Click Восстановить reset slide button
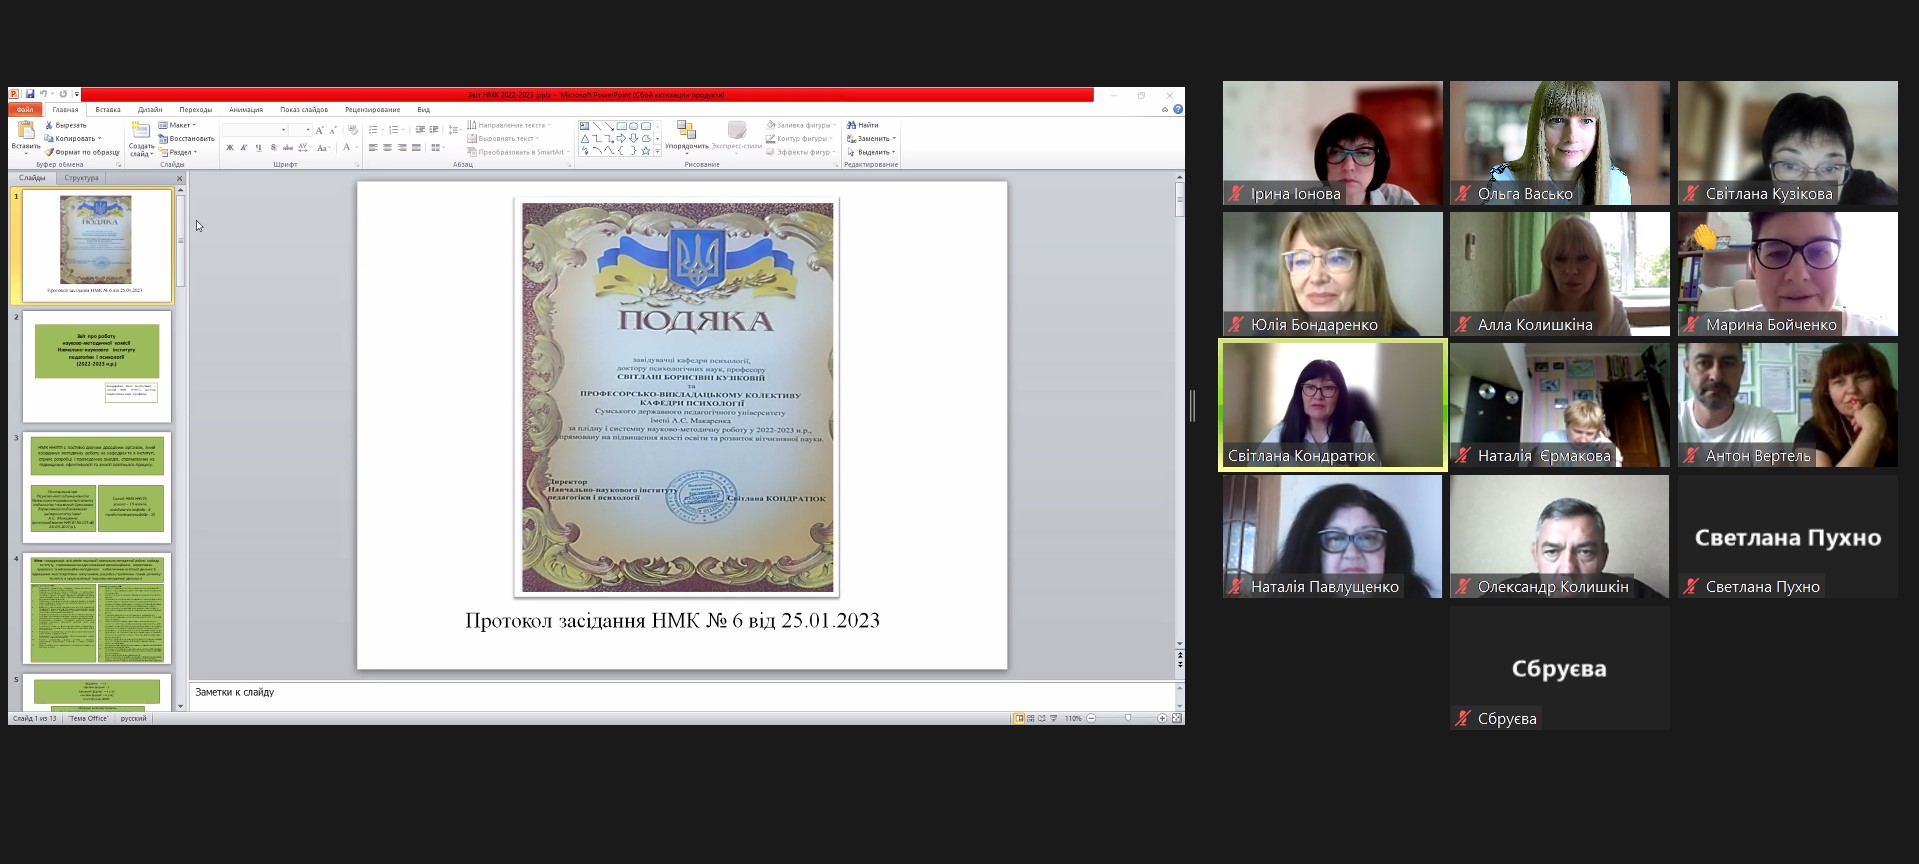This screenshot has height=864, width=1919. click(186, 138)
